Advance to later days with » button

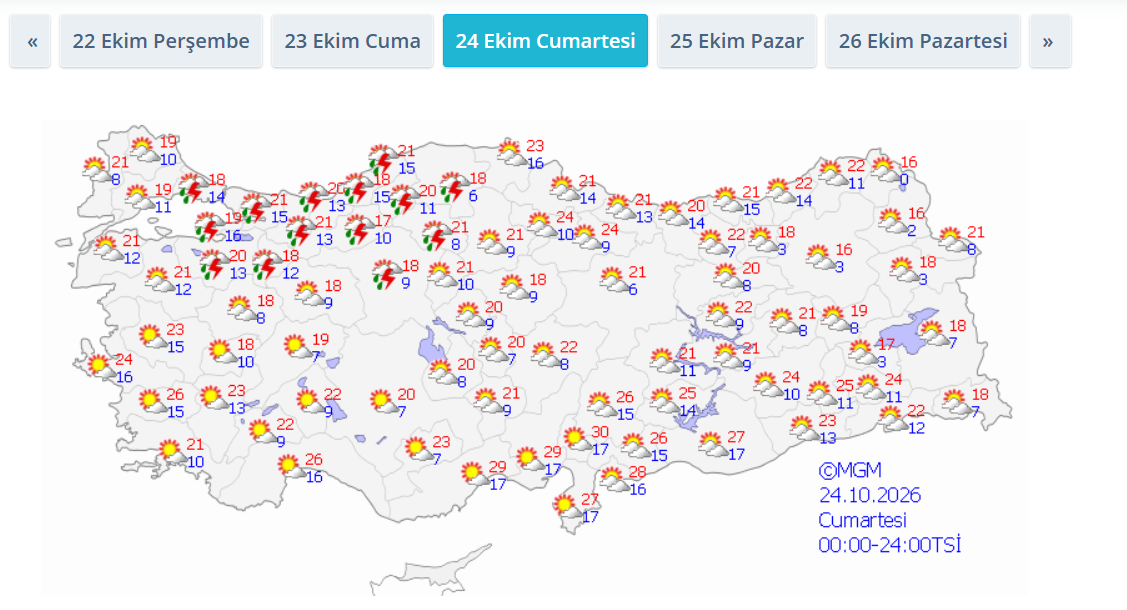[x=1050, y=41]
